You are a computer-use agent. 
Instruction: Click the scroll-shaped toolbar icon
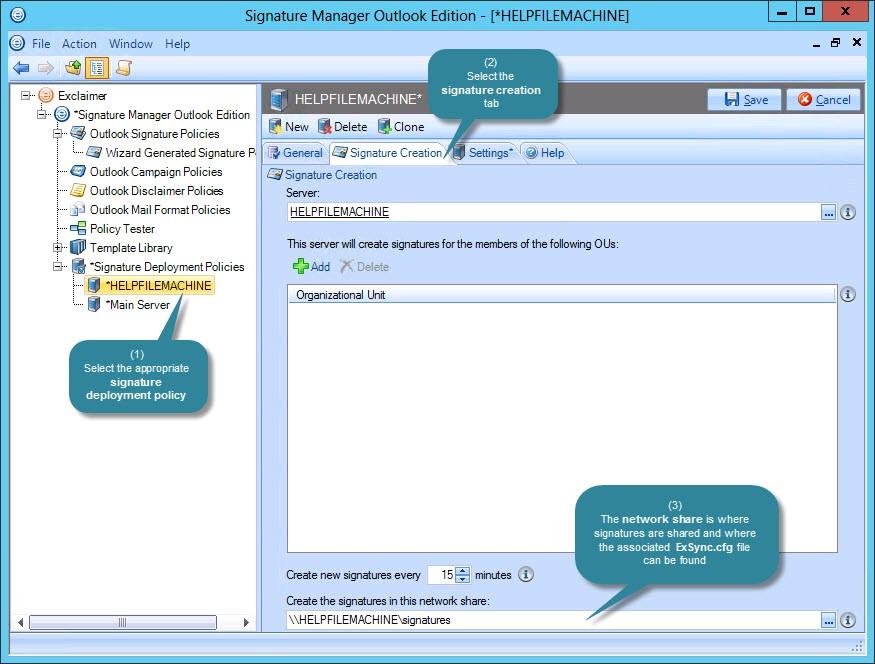point(123,68)
